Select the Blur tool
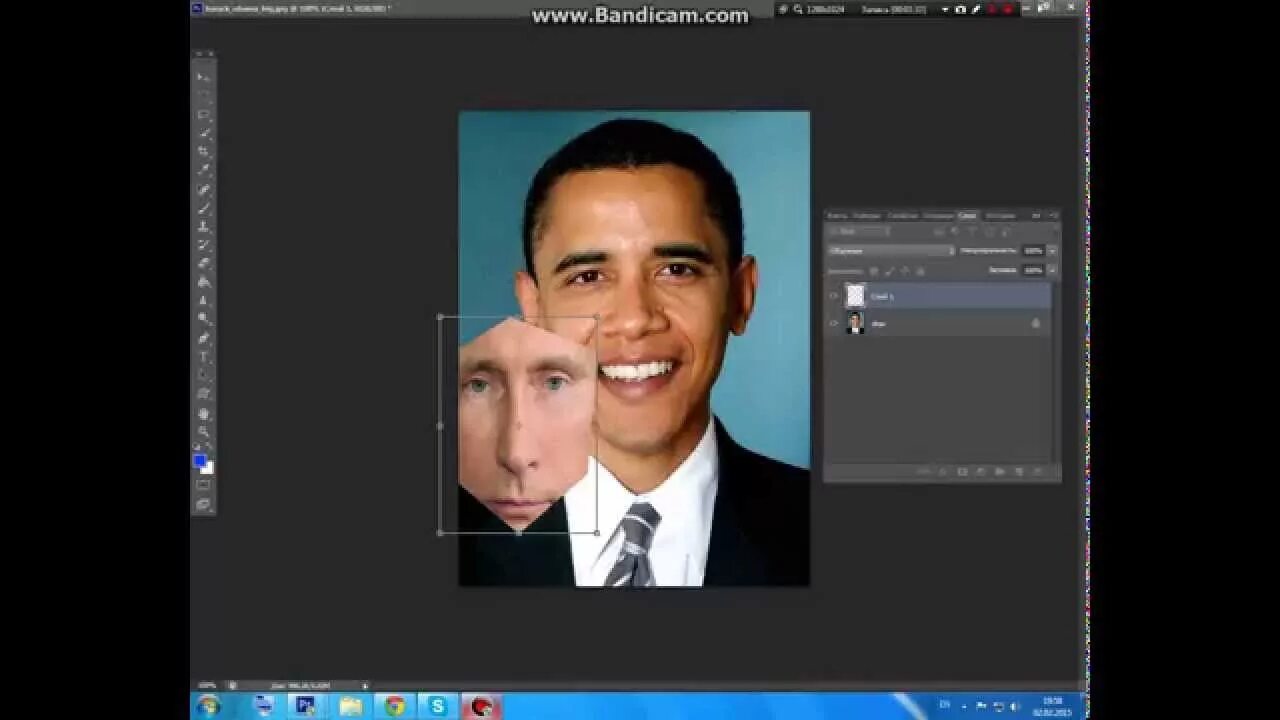This screenshot has height=720, width=1280. pyautogui.click(x=203, y=300)
